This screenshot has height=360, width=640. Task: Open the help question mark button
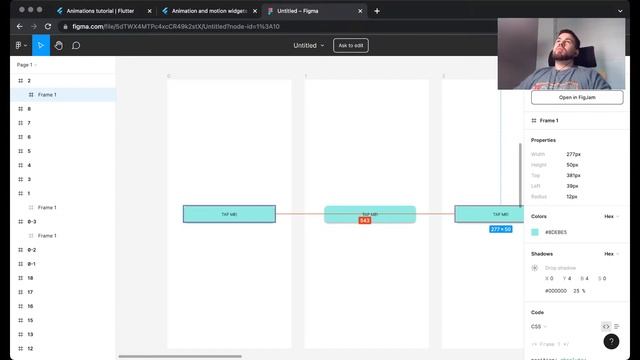611,341
